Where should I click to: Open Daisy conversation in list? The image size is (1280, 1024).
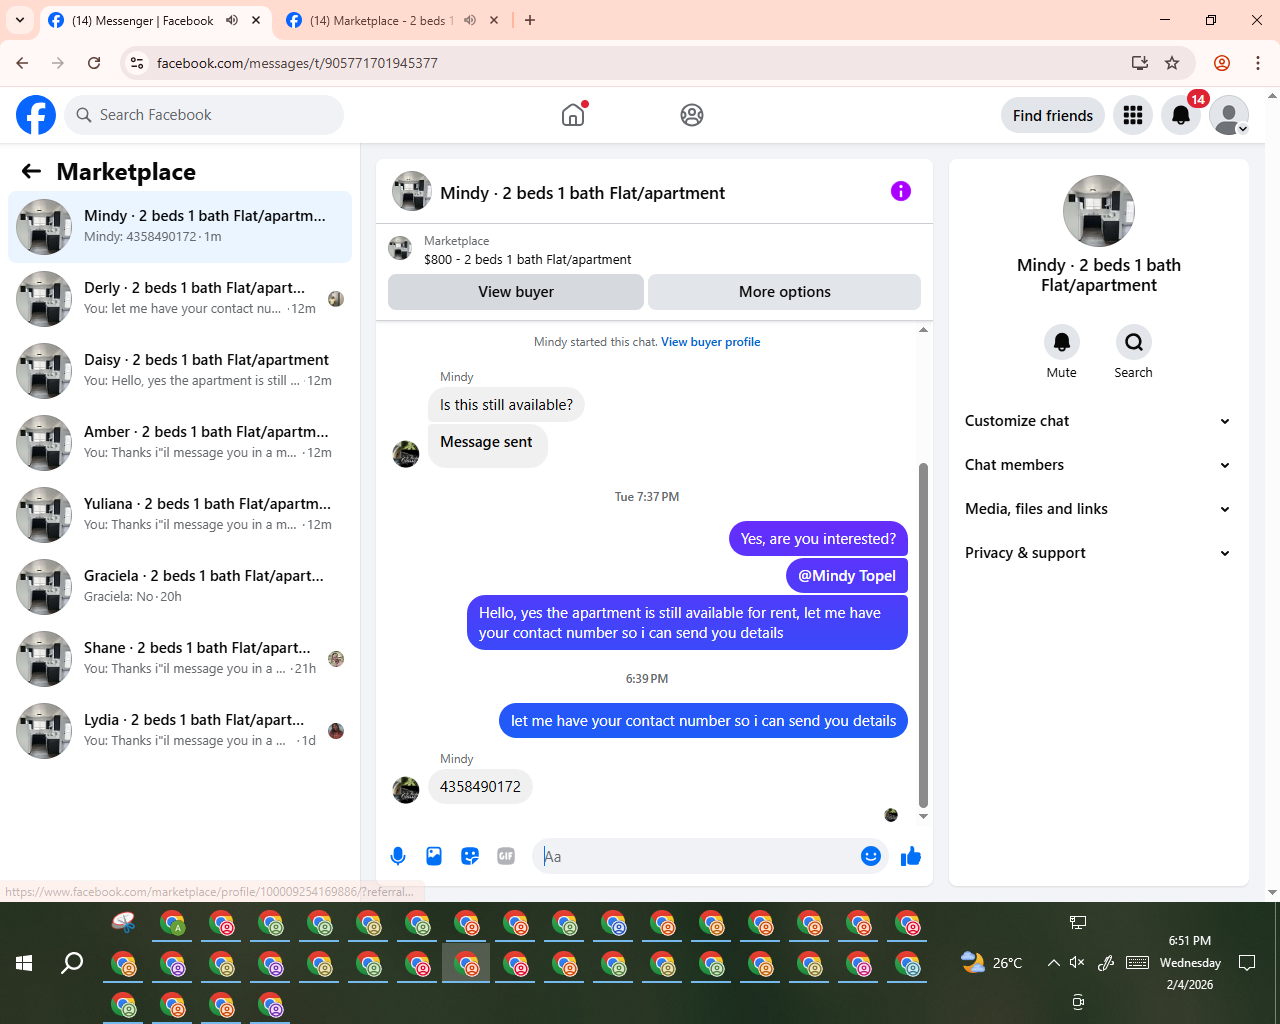pos(180,371)
